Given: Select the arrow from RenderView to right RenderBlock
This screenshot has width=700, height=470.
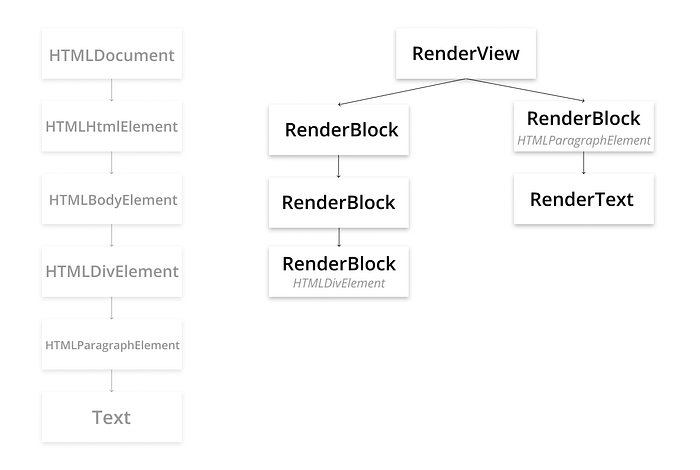Looking at the screenshot, I should point(525,90).
